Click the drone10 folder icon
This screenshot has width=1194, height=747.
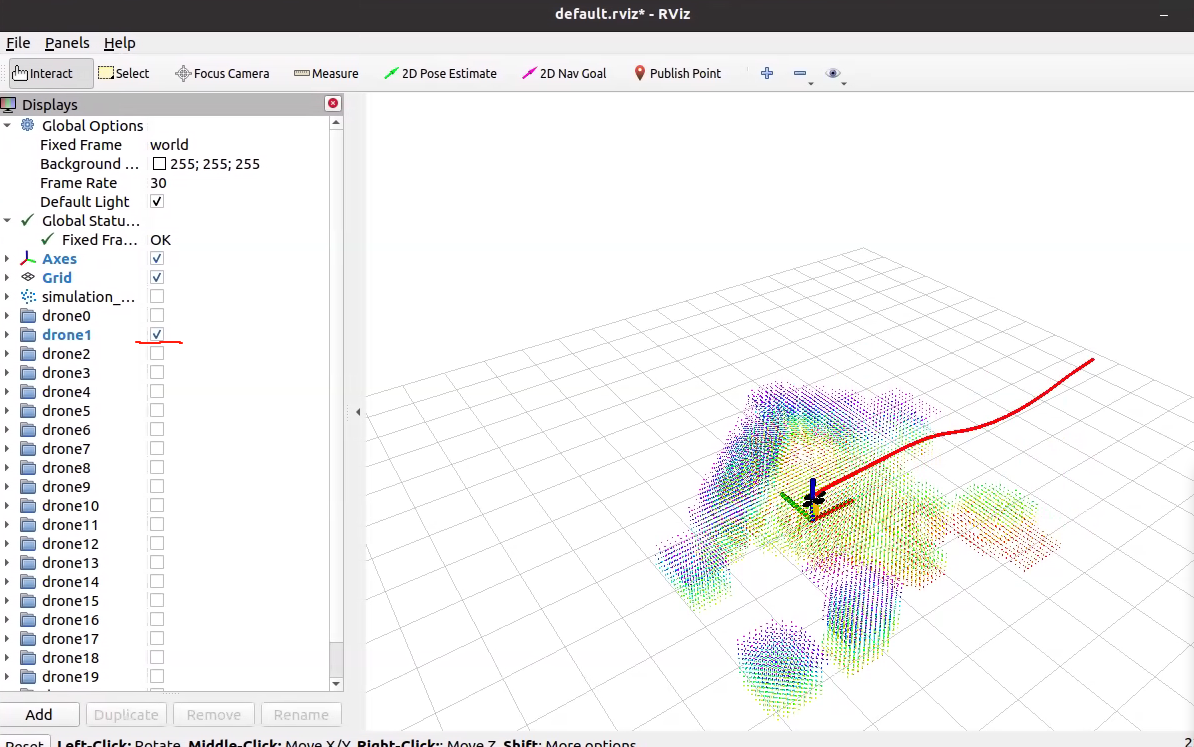point(28,506)
